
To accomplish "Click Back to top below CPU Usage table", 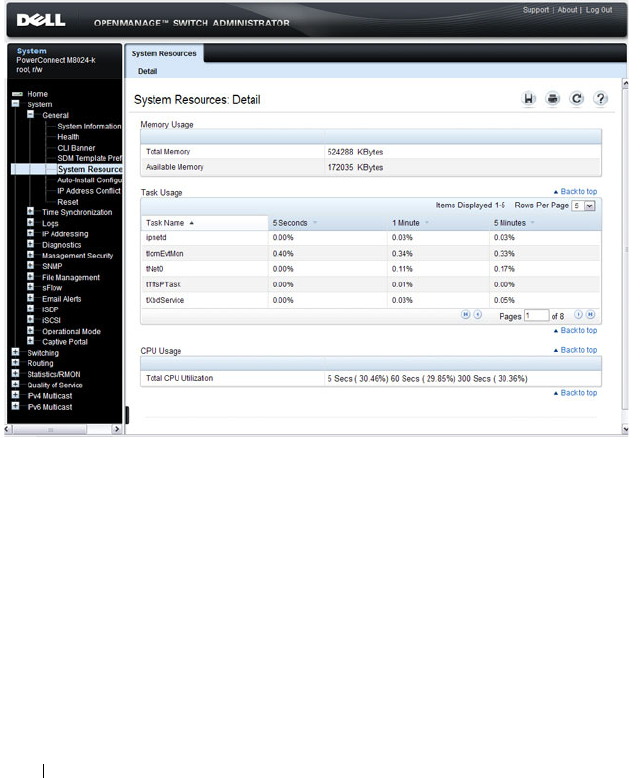I will (x=576, y=393).
